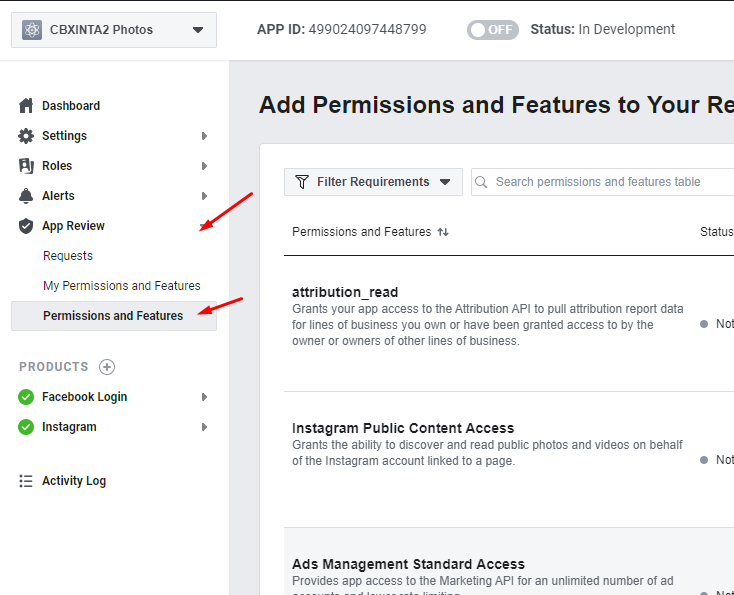Screen dimensions: 734x595
Task: Sort by the Permissions and Features arrows icon
Action: coord(443,232)
